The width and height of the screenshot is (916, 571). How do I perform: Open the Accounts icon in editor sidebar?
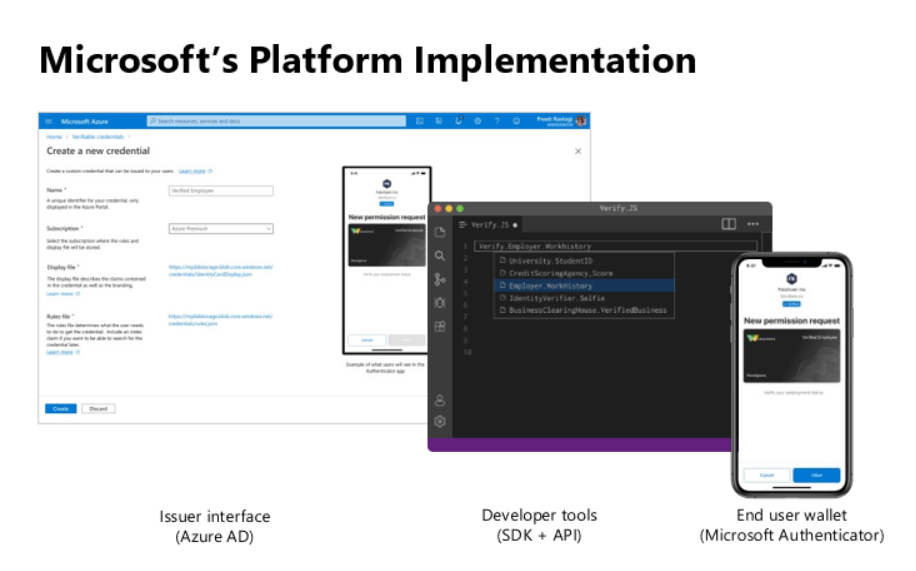tap(440, 400)
